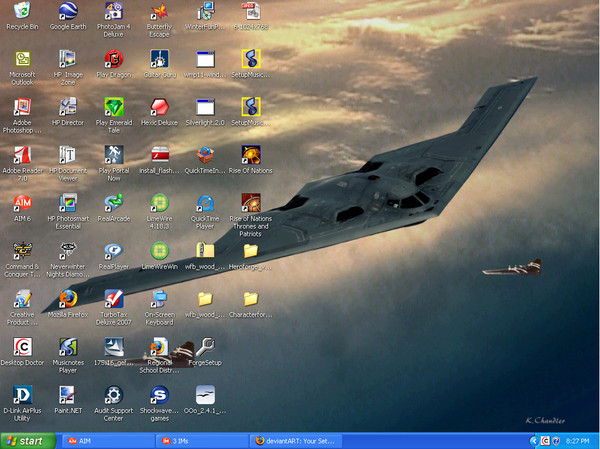Click the Shockwave games shortcut
Viewport: 600px width, 449px height.
pos(160,395)
